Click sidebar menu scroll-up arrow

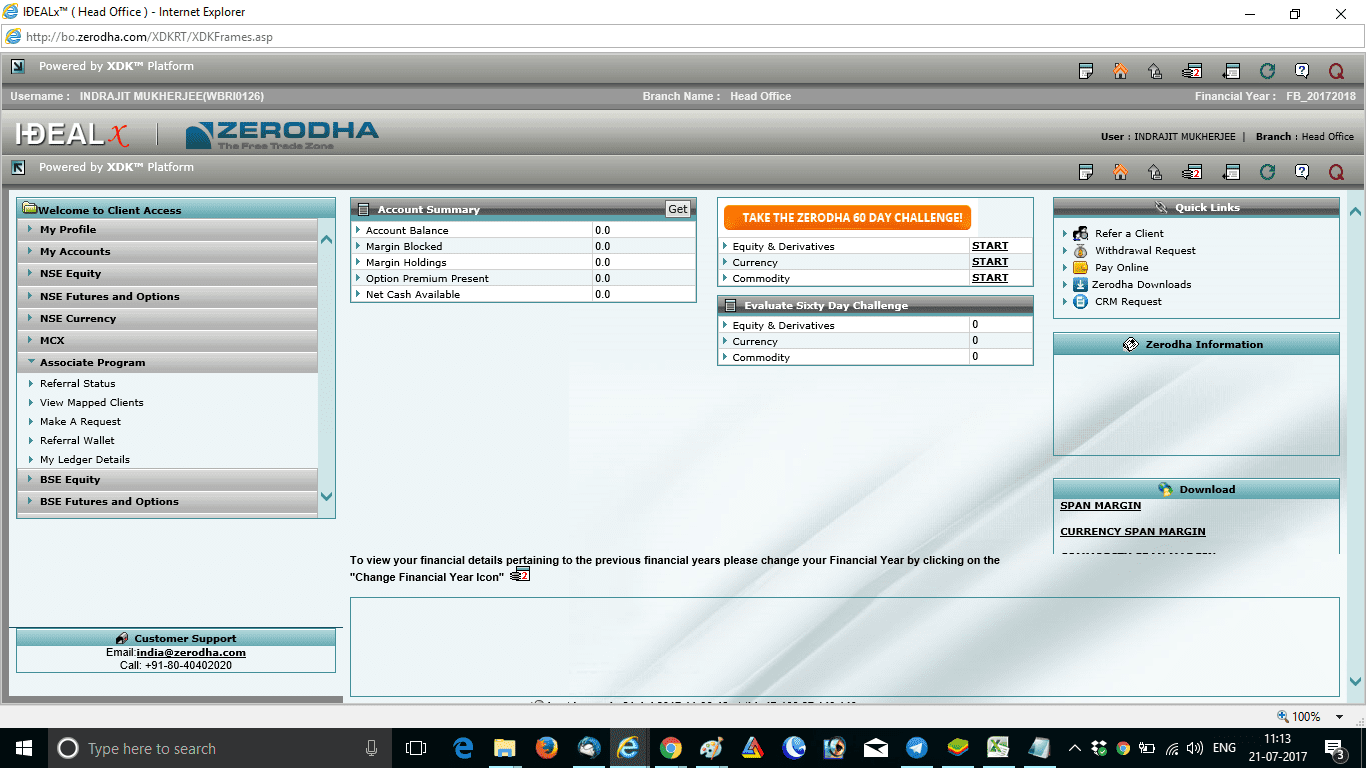pyautogui.click(x=326, y=240)
